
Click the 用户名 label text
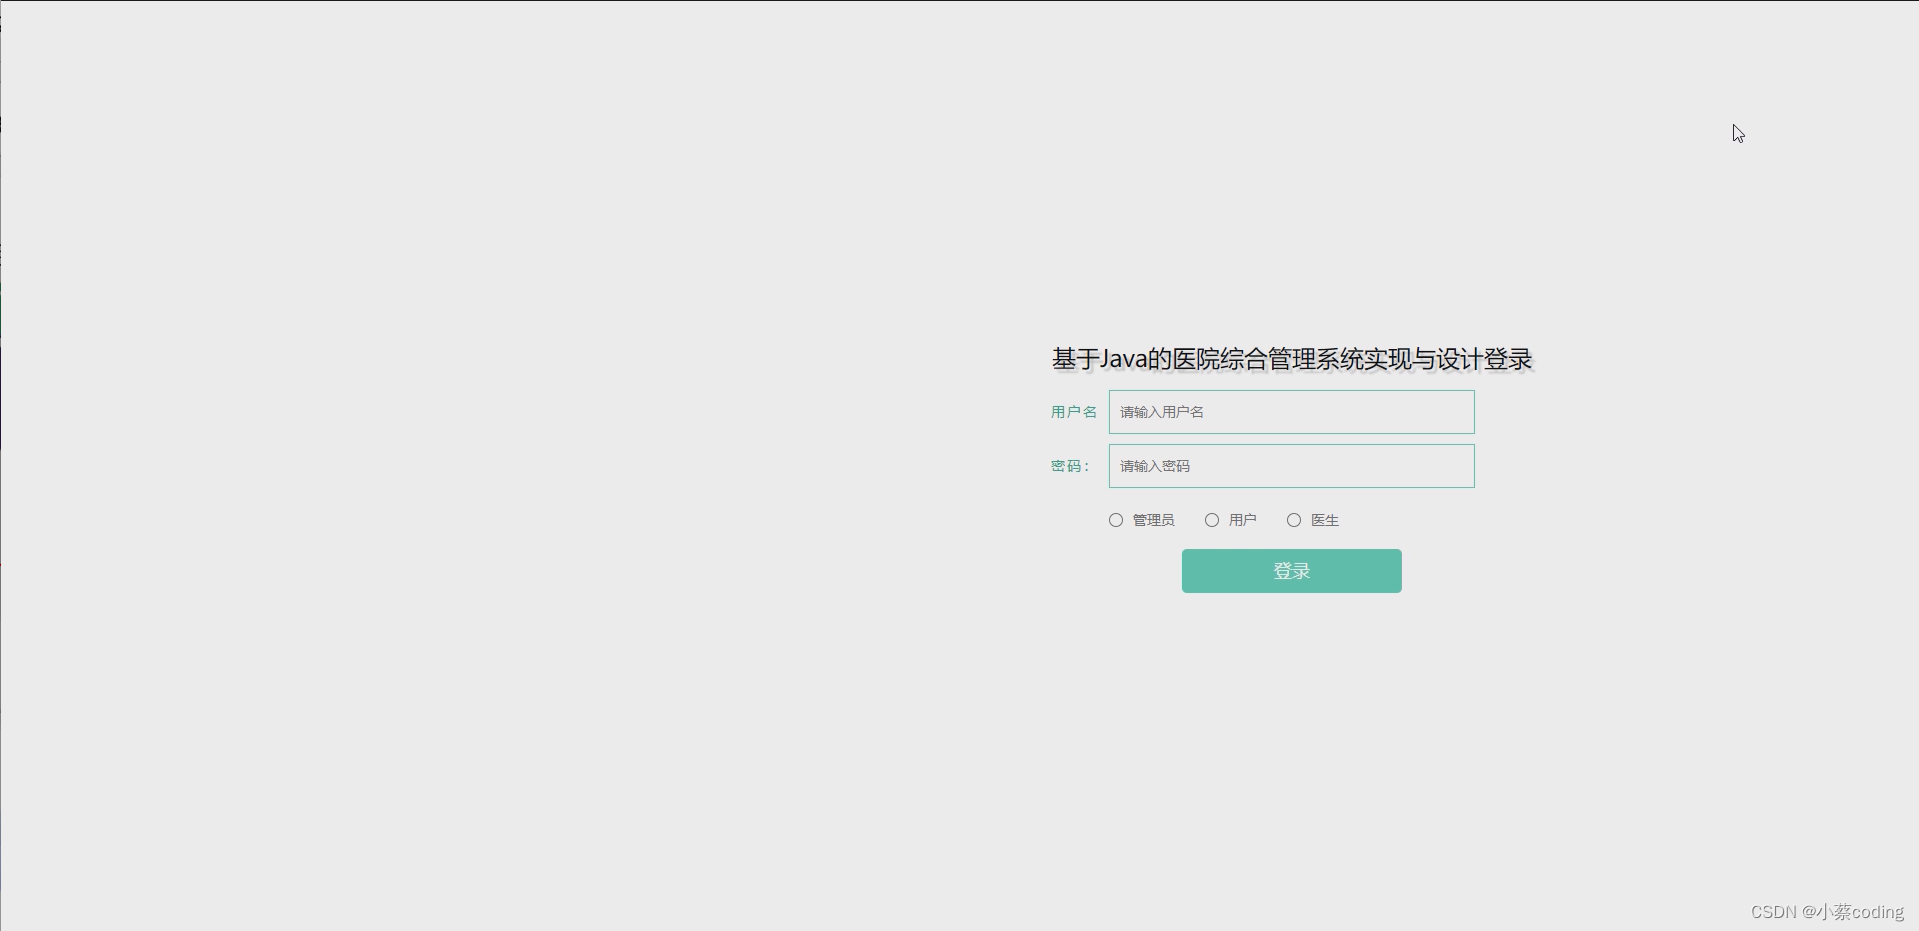1074,412
